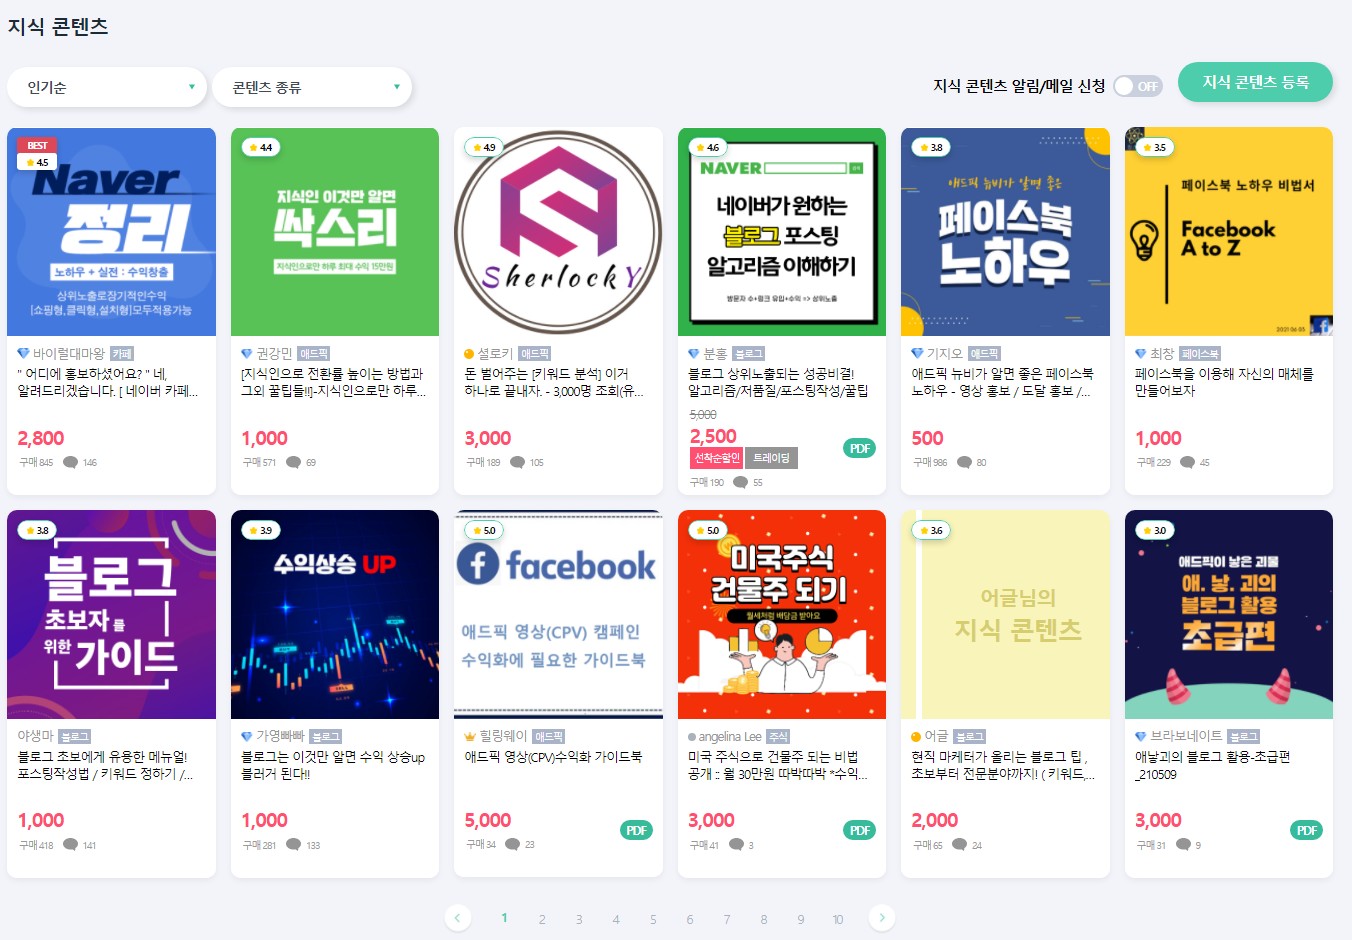Image resolution: width=1352 pixels, height=940 pixels.
Task: Click the comment bubble icon showing 146
Action: pos(71,462)
